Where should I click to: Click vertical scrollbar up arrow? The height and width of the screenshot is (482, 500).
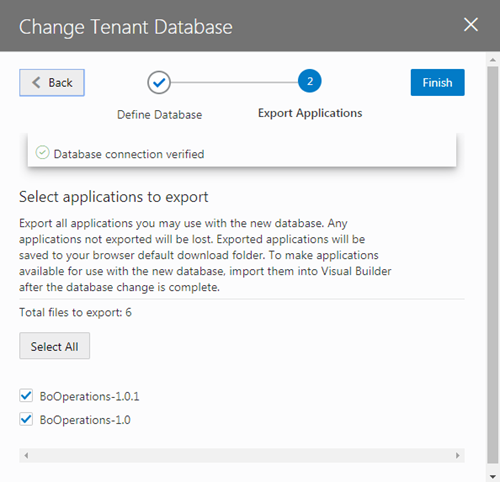493,60
